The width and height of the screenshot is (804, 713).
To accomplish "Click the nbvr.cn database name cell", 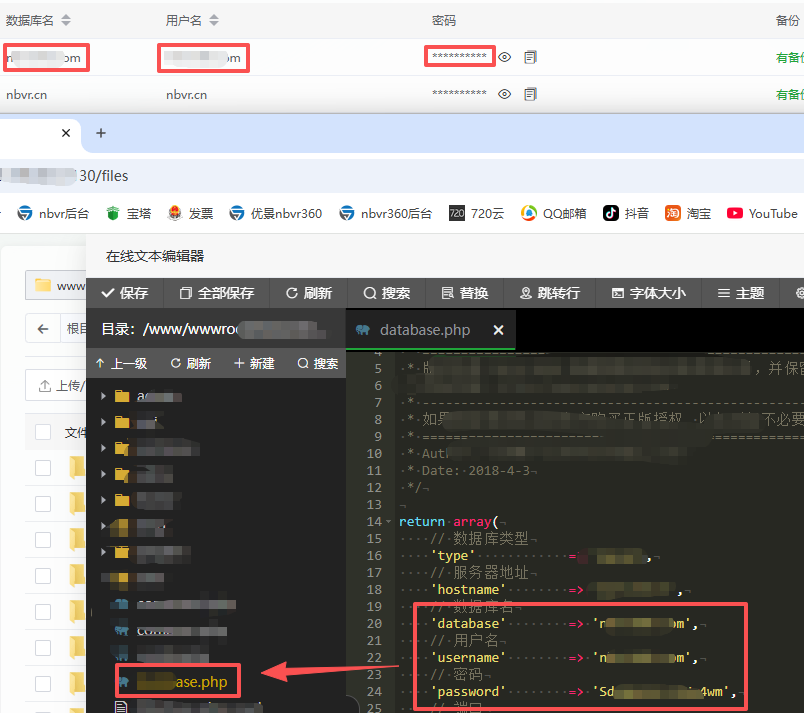I will (27, 95).
